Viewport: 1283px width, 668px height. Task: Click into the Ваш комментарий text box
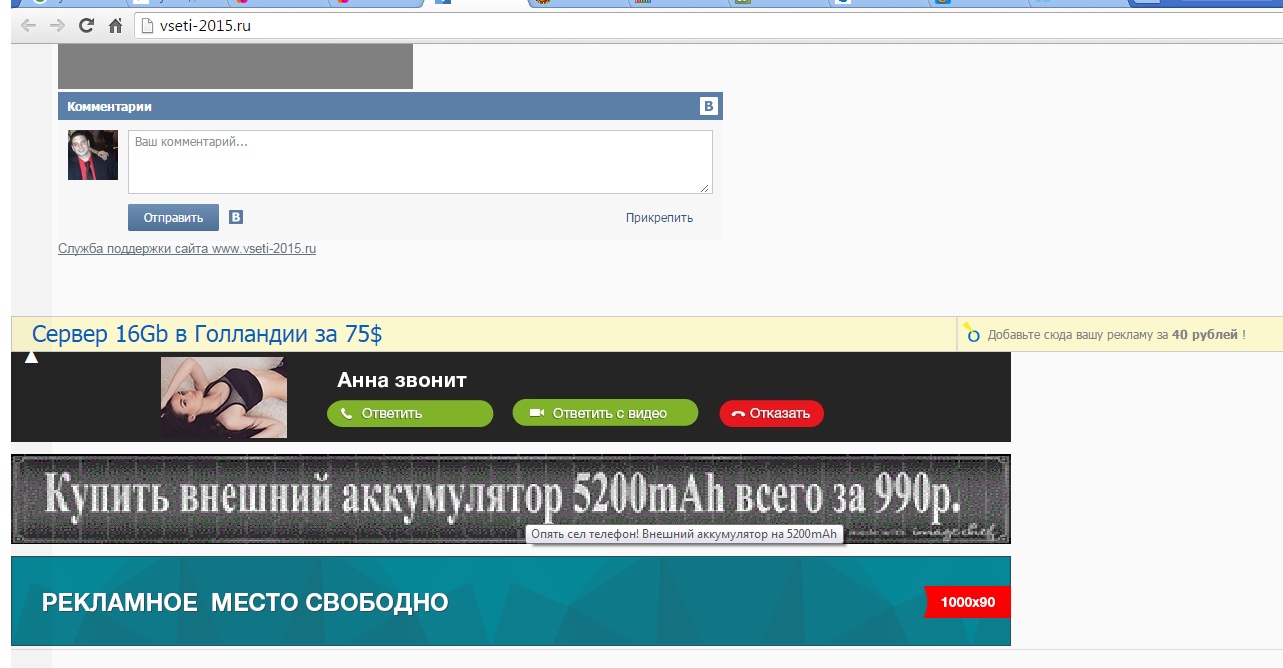pyautogui.click(x=420, y=162)
